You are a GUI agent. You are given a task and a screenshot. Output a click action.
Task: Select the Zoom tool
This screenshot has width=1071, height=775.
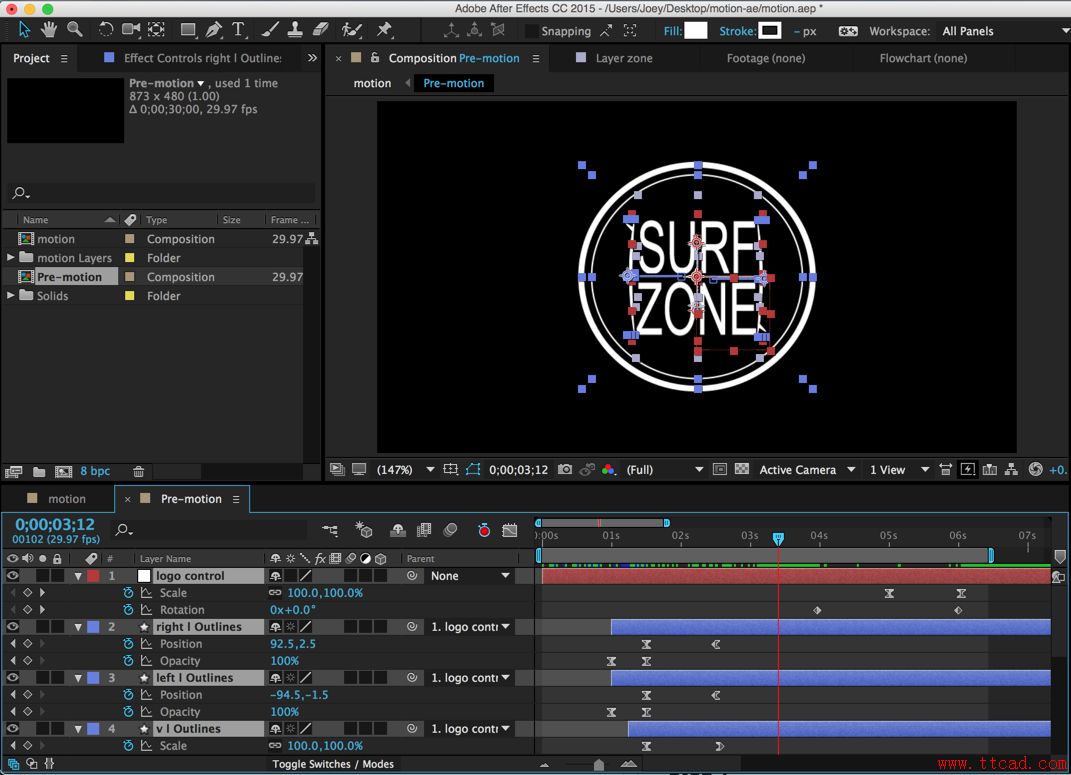coord(75,30)
